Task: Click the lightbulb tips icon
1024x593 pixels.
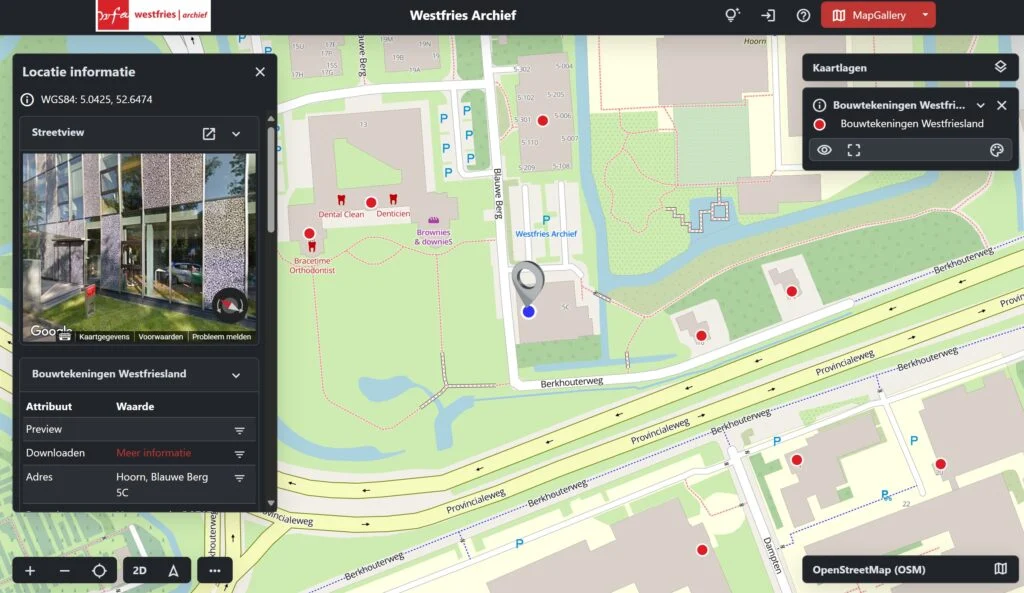Action: click(x=732, y=15)
